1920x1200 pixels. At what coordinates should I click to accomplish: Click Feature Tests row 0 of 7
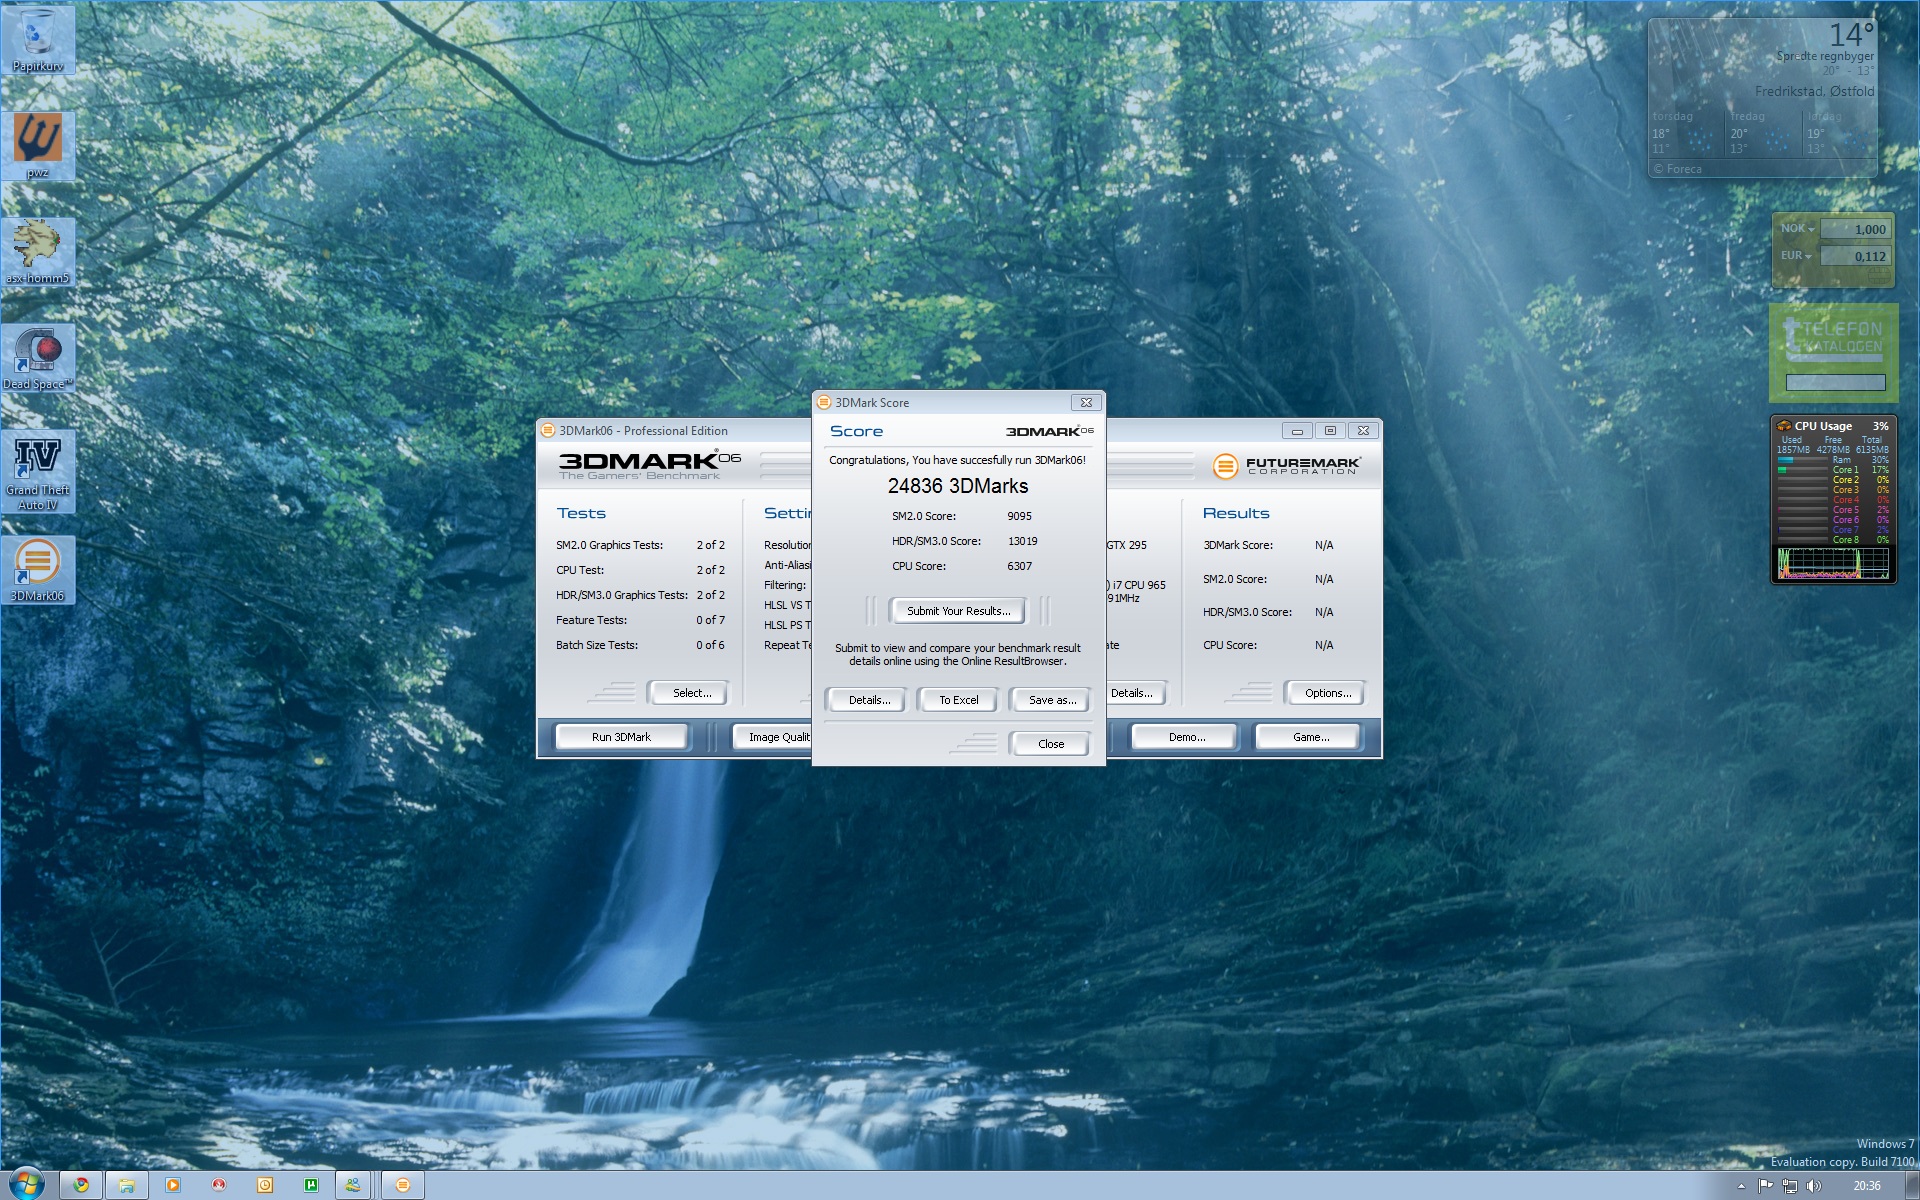pyautogui.click(x=640, y=621)
